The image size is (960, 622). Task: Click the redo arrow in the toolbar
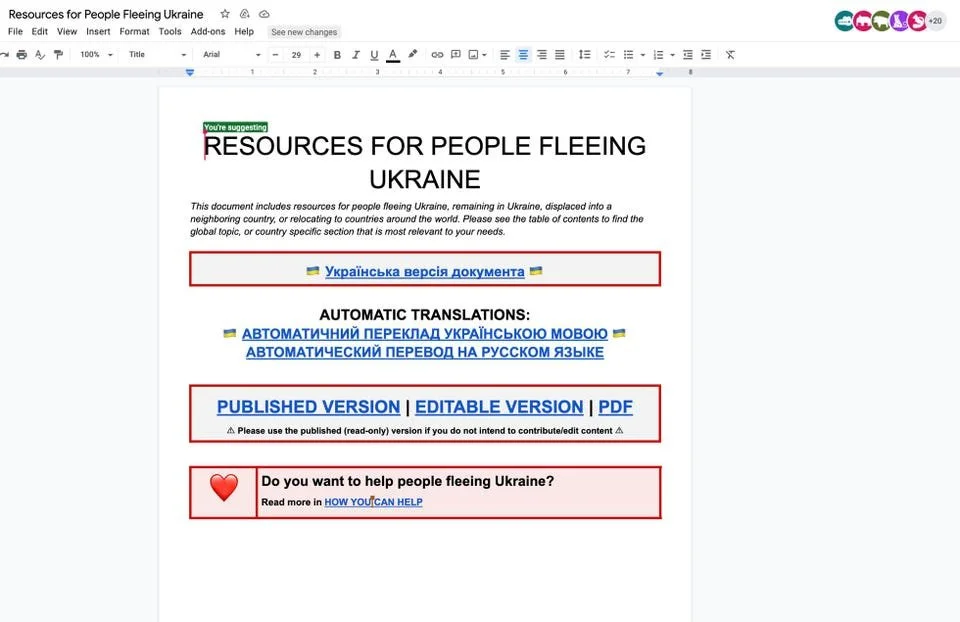point(4,54)
